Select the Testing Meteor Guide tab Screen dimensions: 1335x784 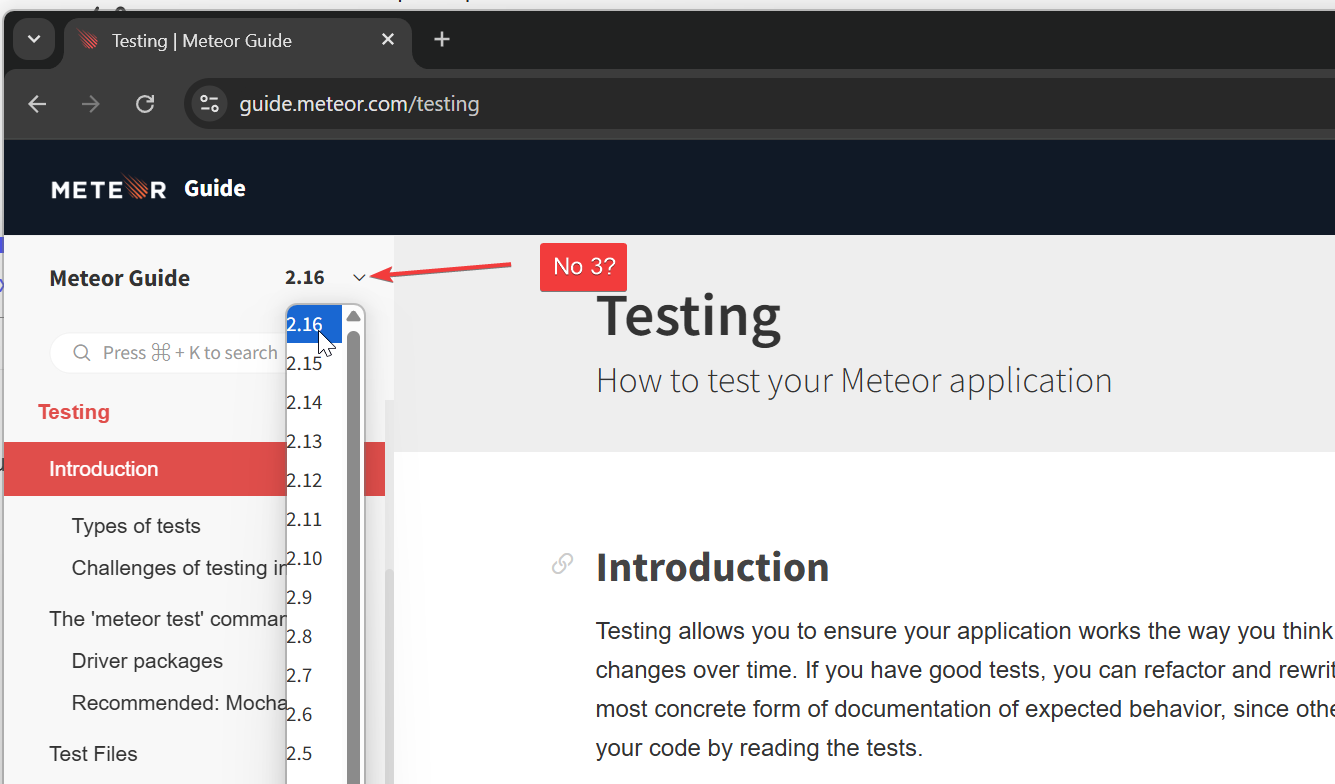[x=237, y=41]
